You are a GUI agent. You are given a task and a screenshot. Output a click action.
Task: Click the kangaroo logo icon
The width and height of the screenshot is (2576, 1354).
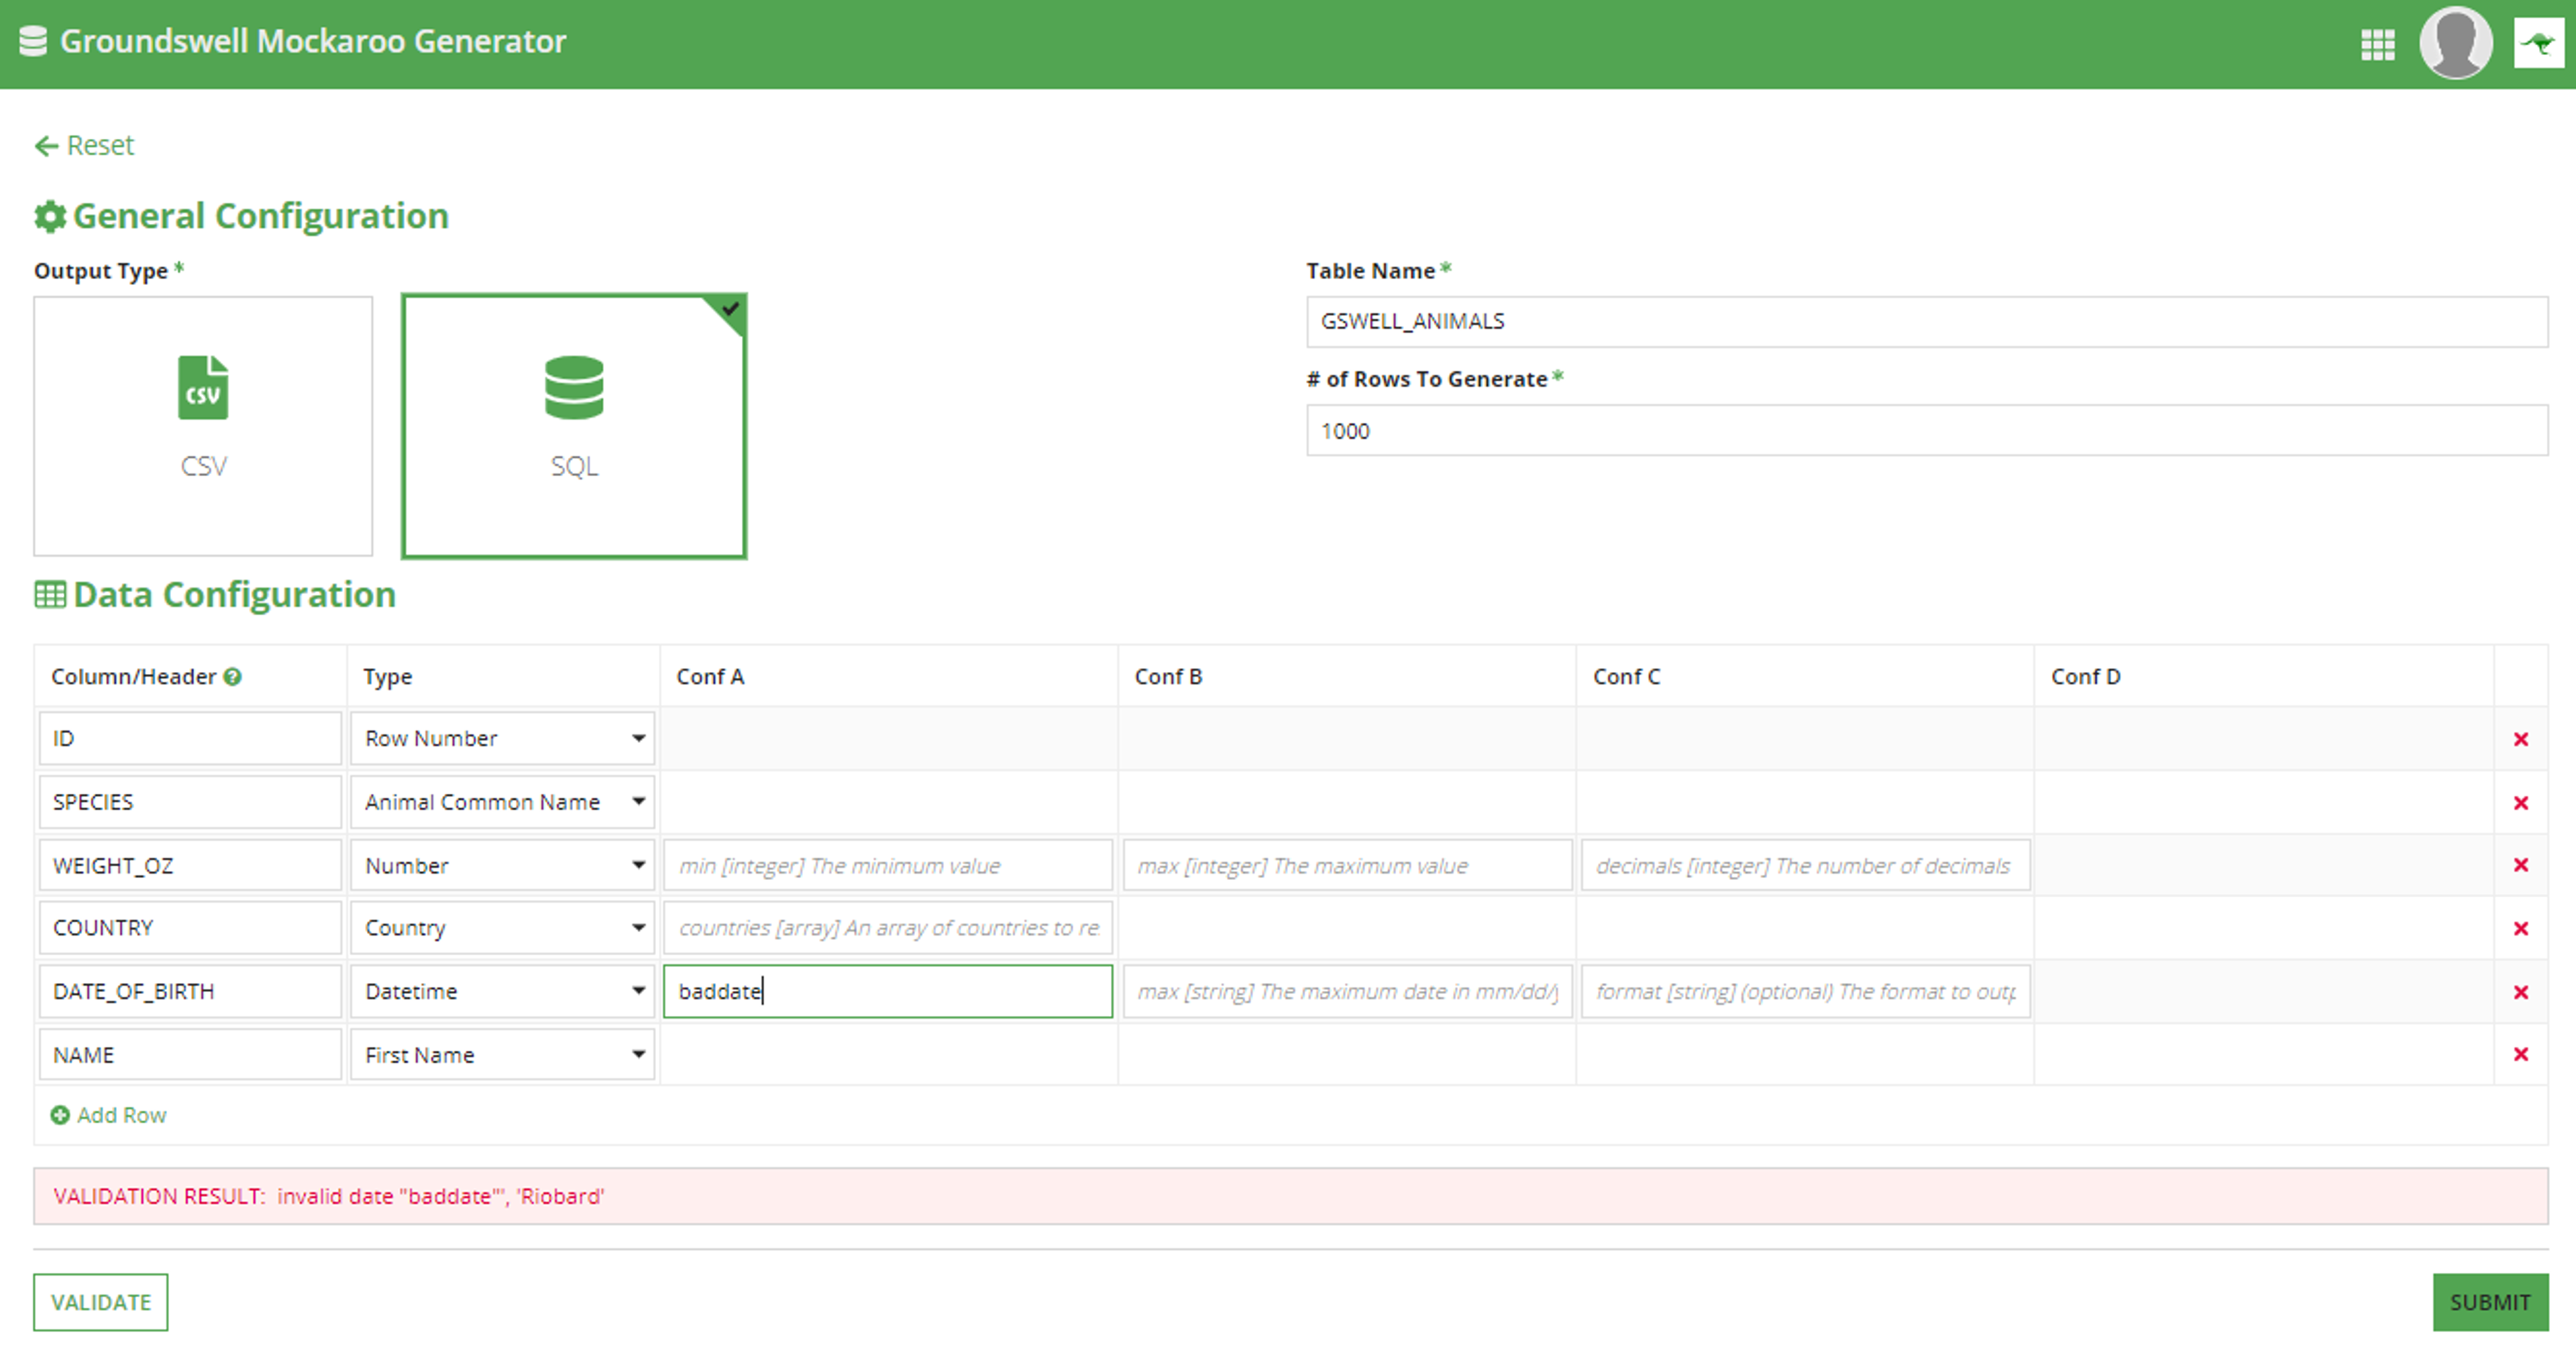(x=2538, y=43)
